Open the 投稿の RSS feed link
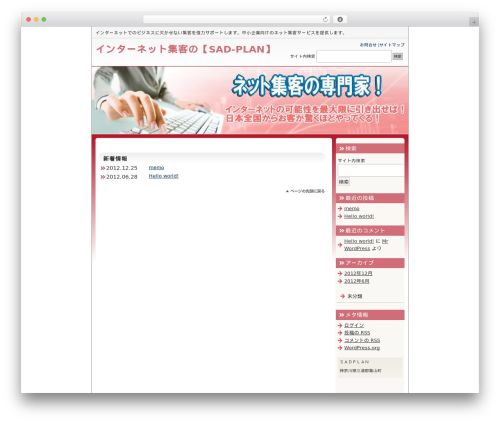 357,333
